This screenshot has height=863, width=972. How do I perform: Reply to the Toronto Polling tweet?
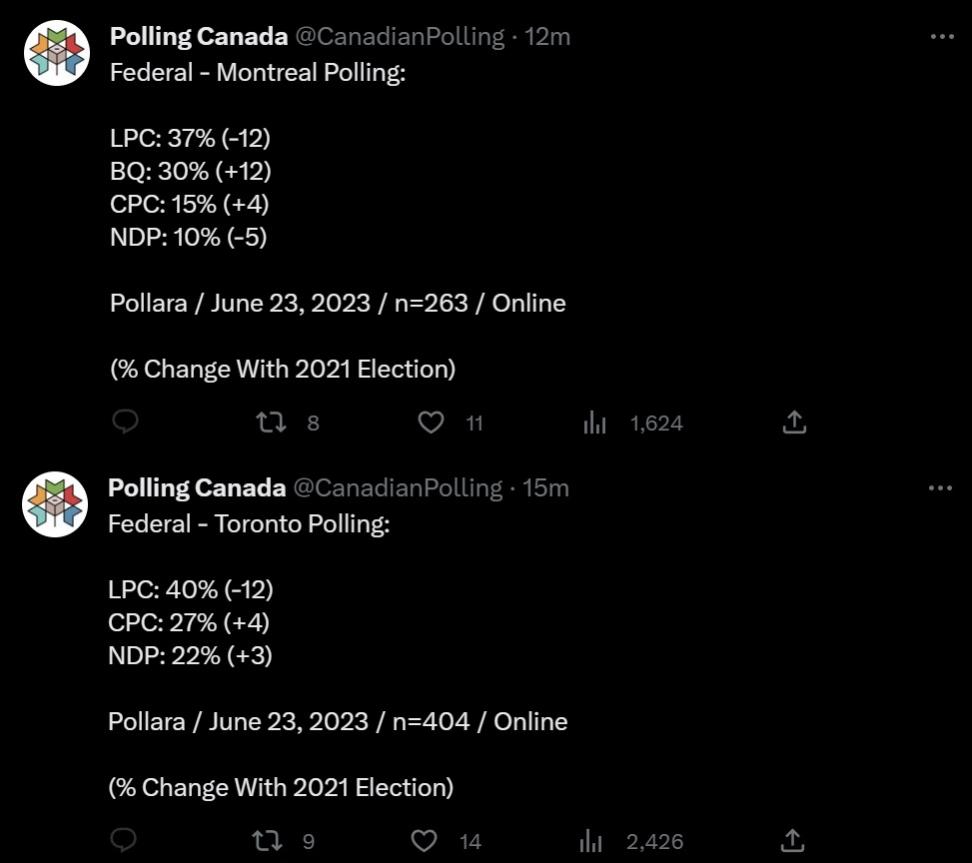tap(123, 840)
